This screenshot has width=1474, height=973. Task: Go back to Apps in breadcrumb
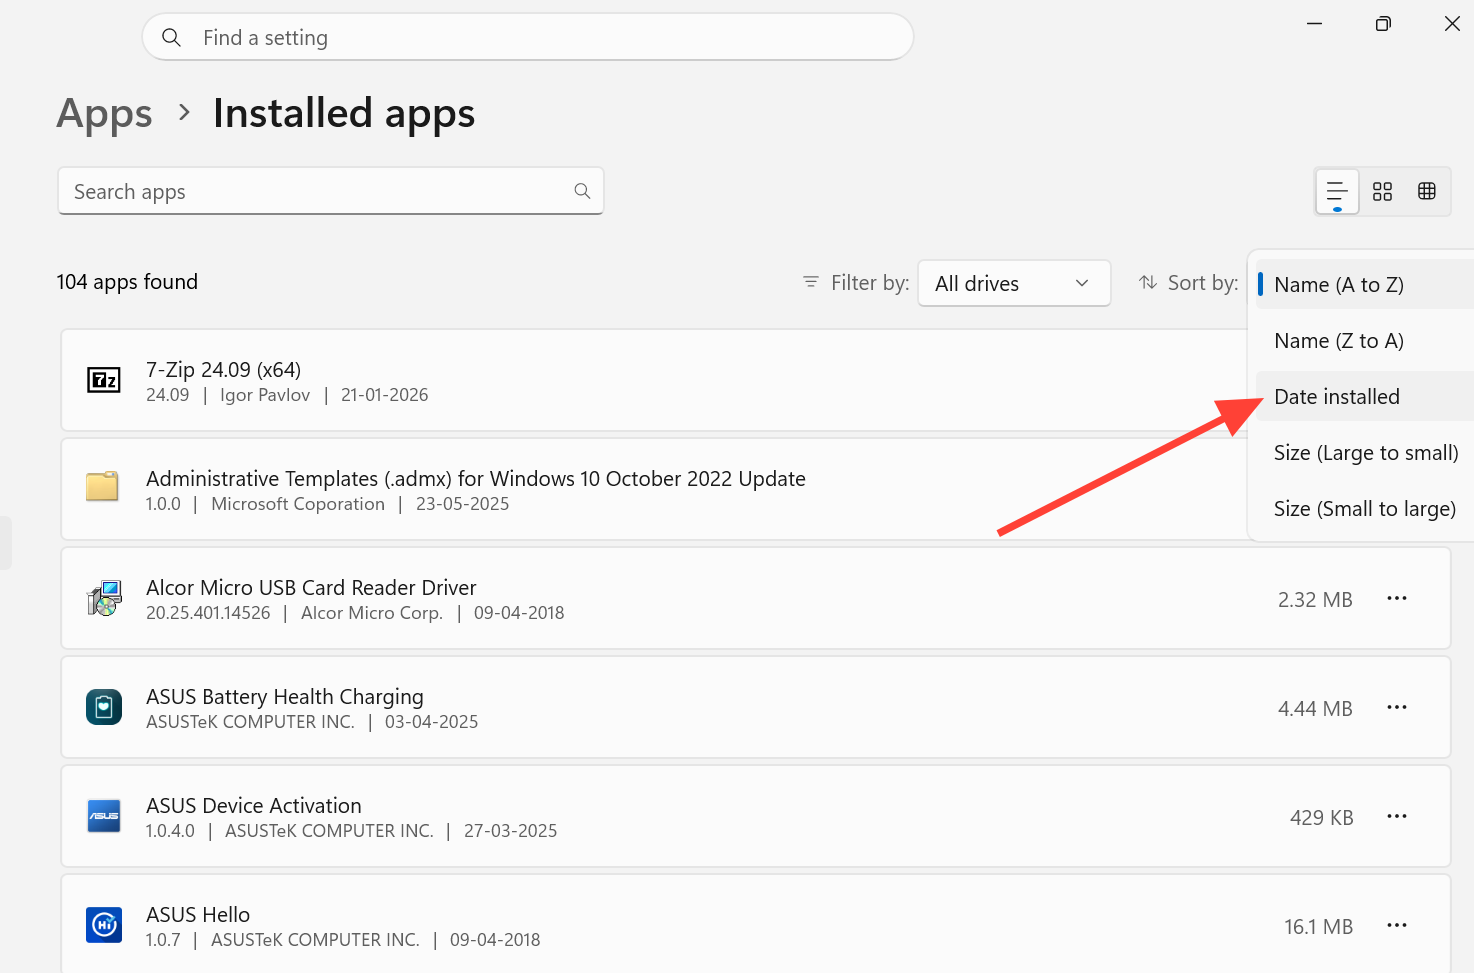(x=105, y=113)
